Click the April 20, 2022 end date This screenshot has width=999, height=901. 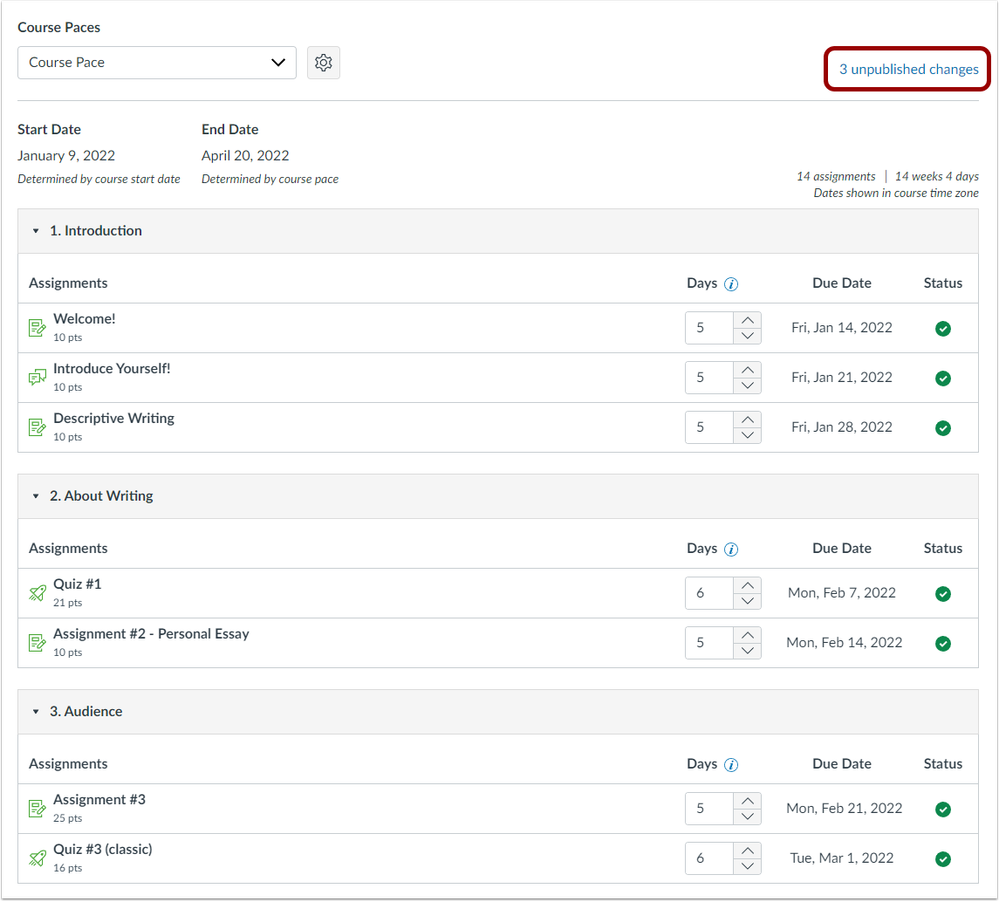click(245, 155)
